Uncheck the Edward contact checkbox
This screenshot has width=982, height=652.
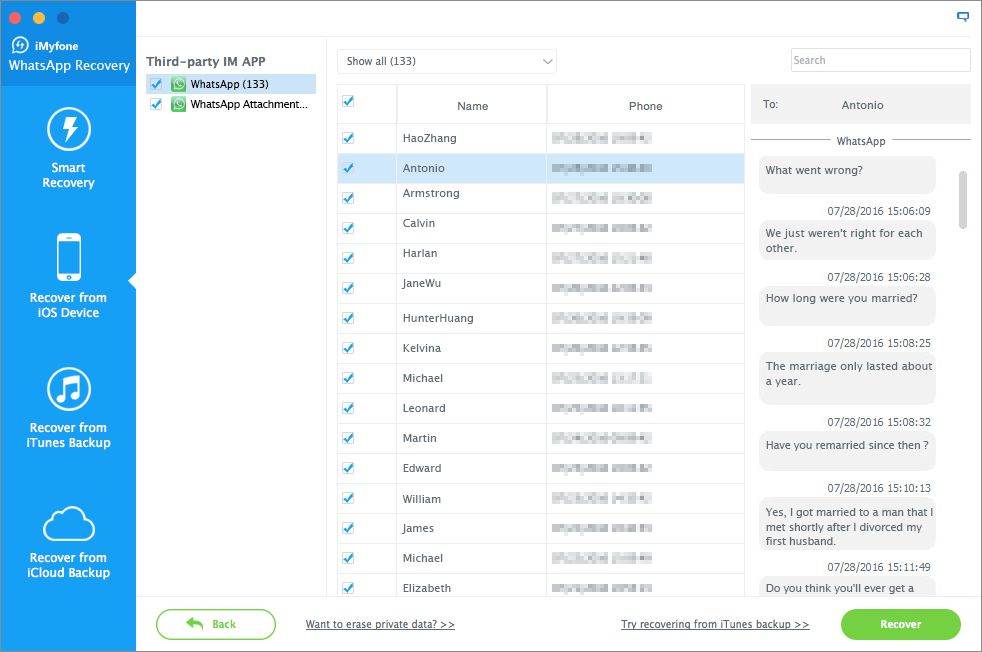tap(348, 468)
